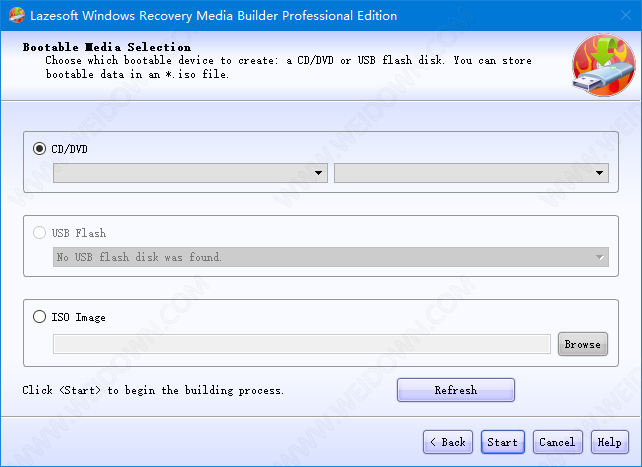Click the Bootable Media Selection heading
The image size is (642, 467).
coord(106,47)
